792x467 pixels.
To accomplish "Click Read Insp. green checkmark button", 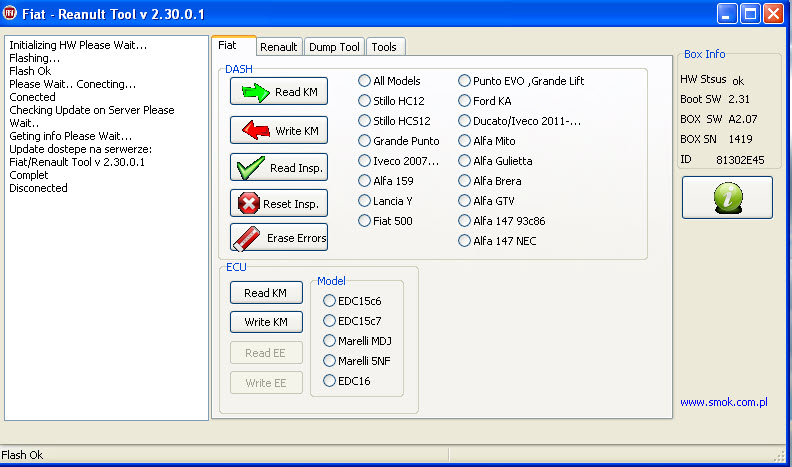I will click(279, 167).
